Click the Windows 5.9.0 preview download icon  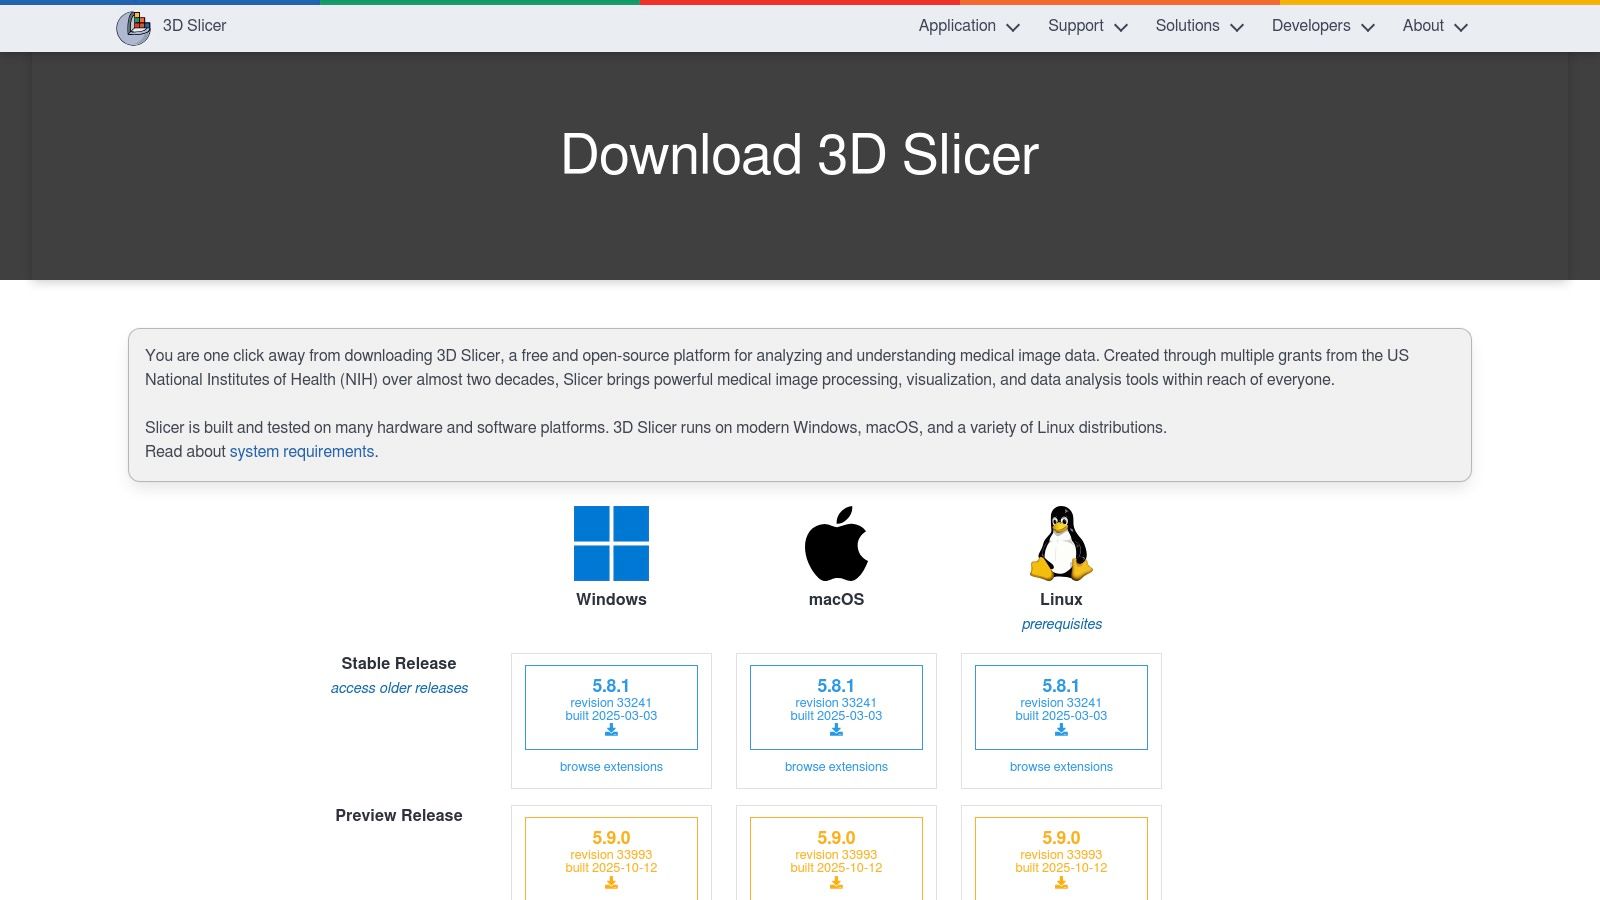(611, 883)
